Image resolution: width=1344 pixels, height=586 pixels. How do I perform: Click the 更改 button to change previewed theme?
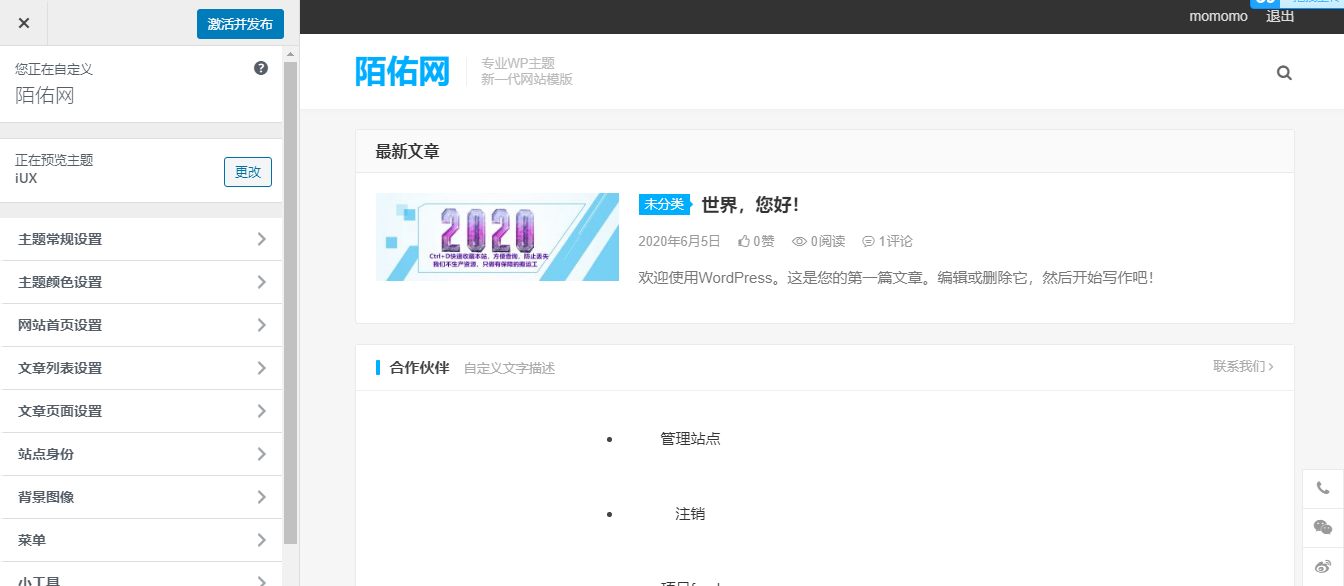point(247,172)
